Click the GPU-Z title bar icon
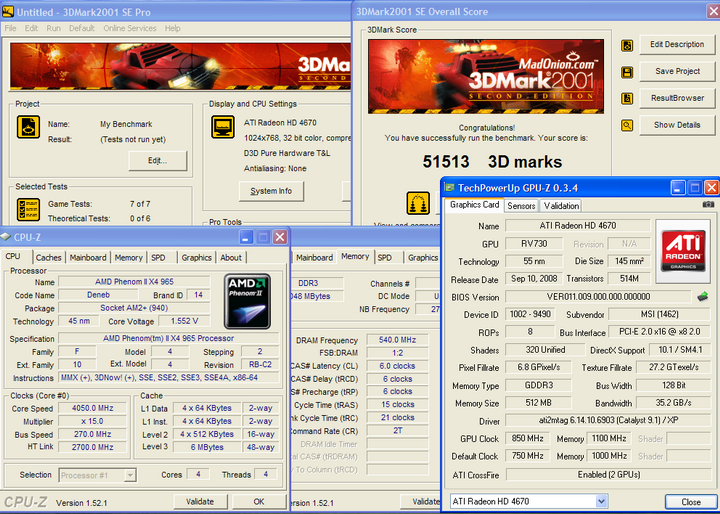This screenshot has width=720, height=514. click(x=450, y=188)
